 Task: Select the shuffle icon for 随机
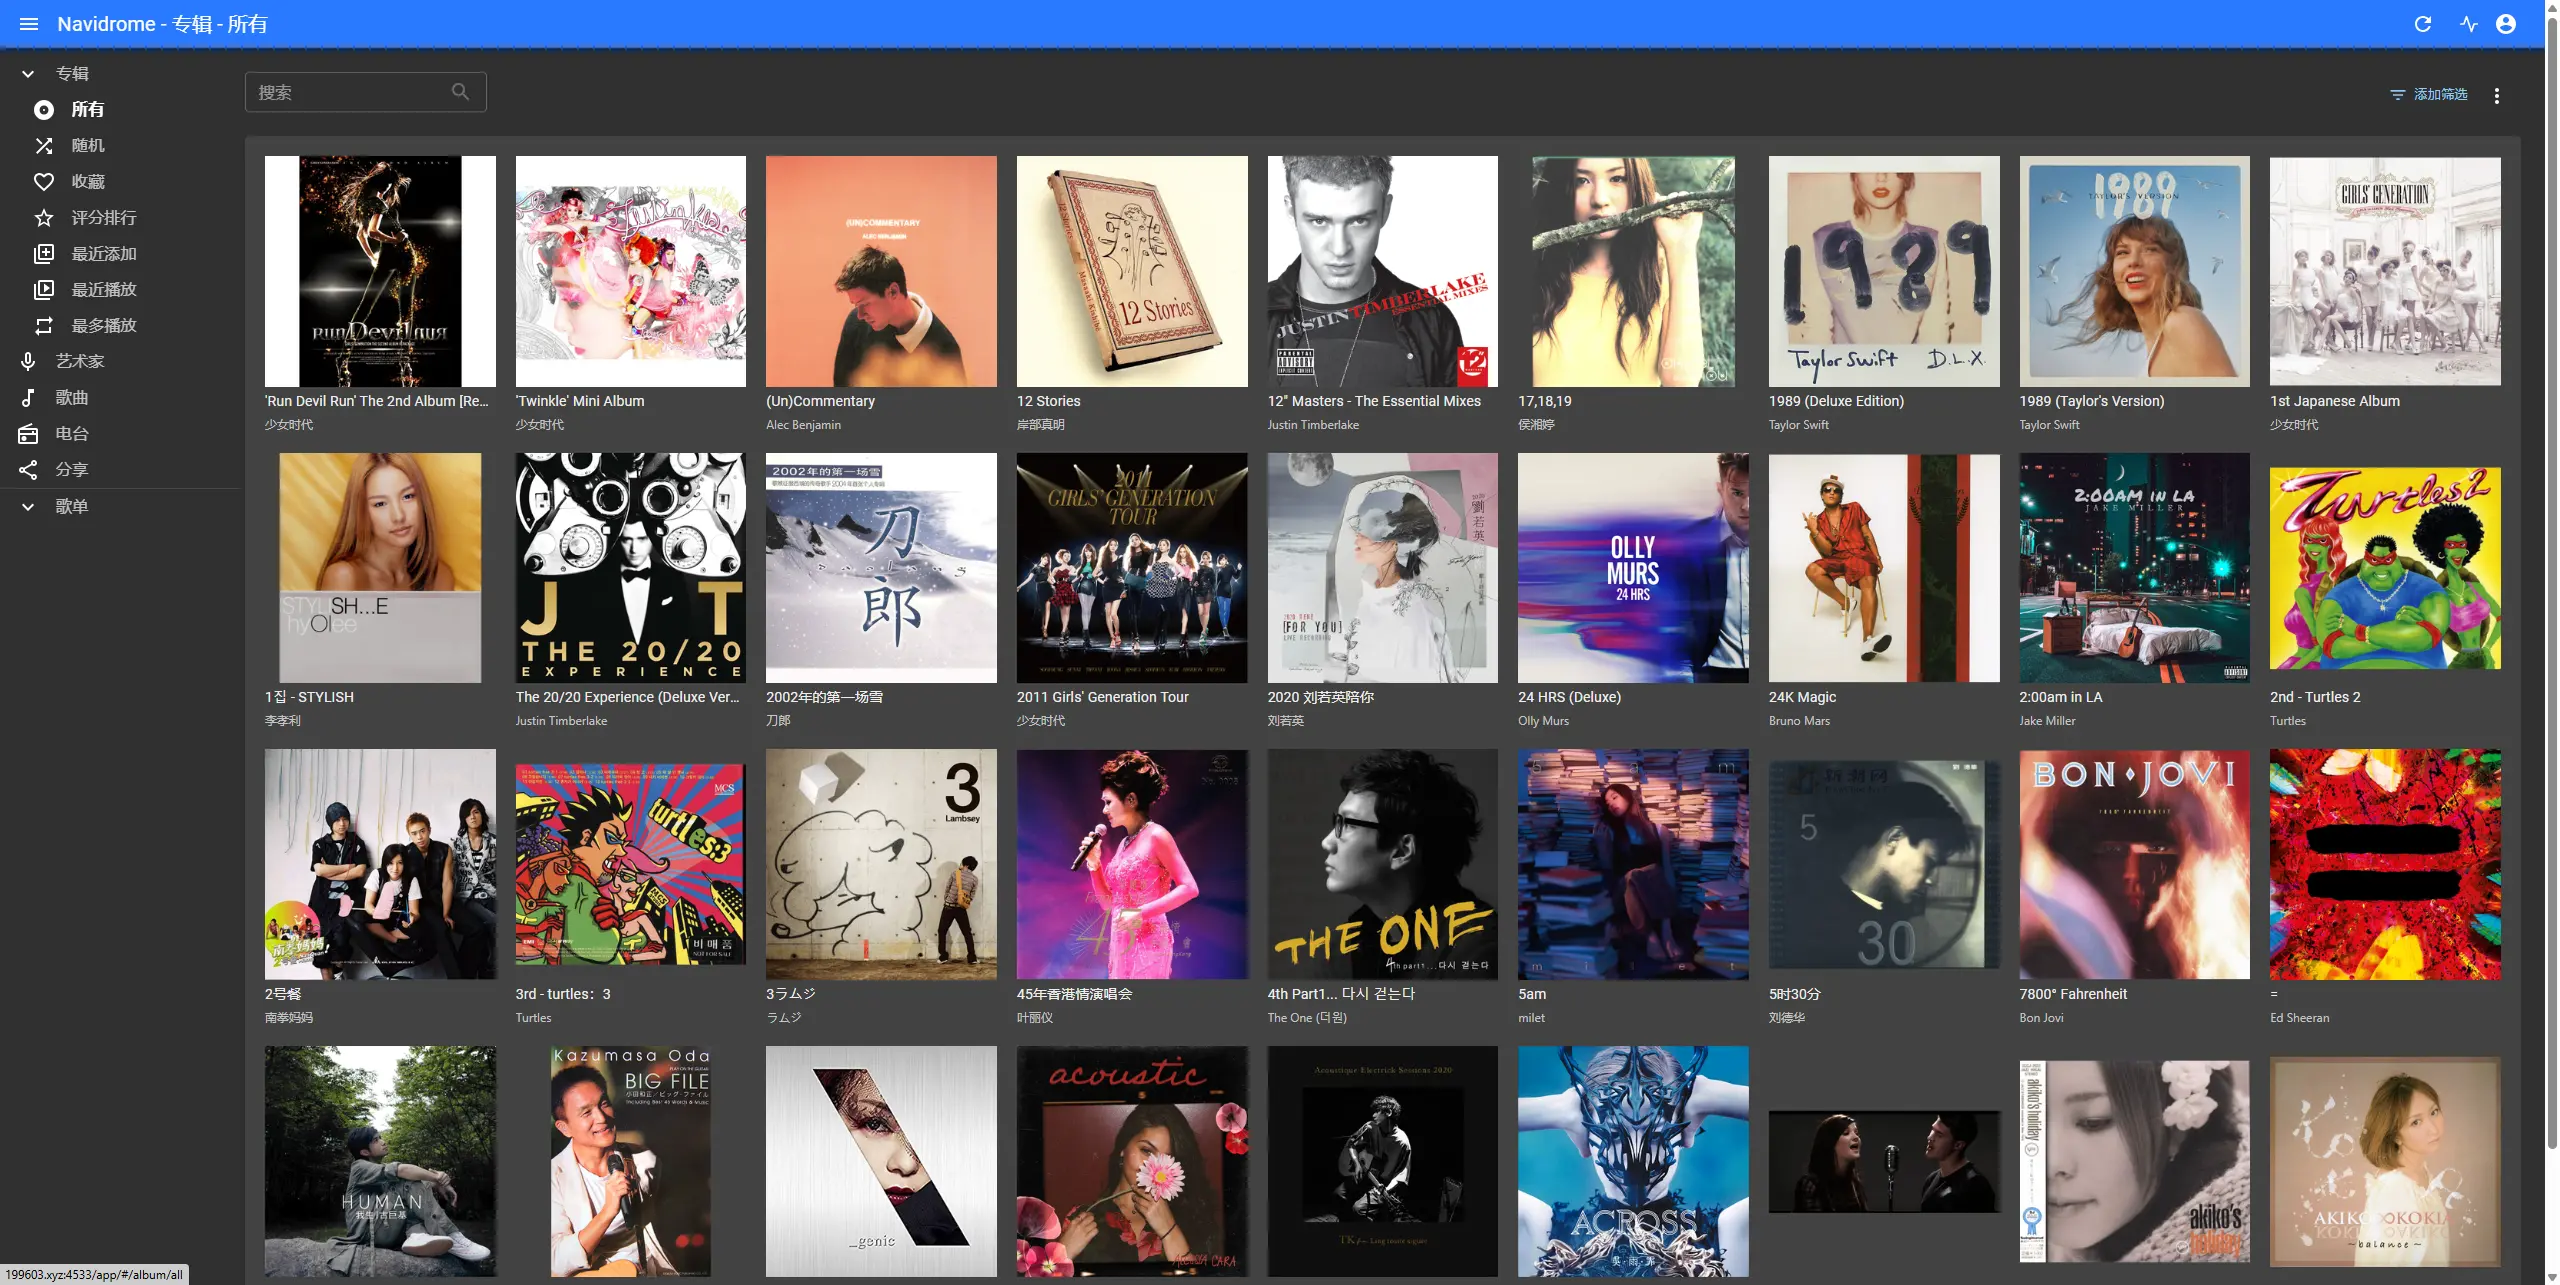pos(44,146)
